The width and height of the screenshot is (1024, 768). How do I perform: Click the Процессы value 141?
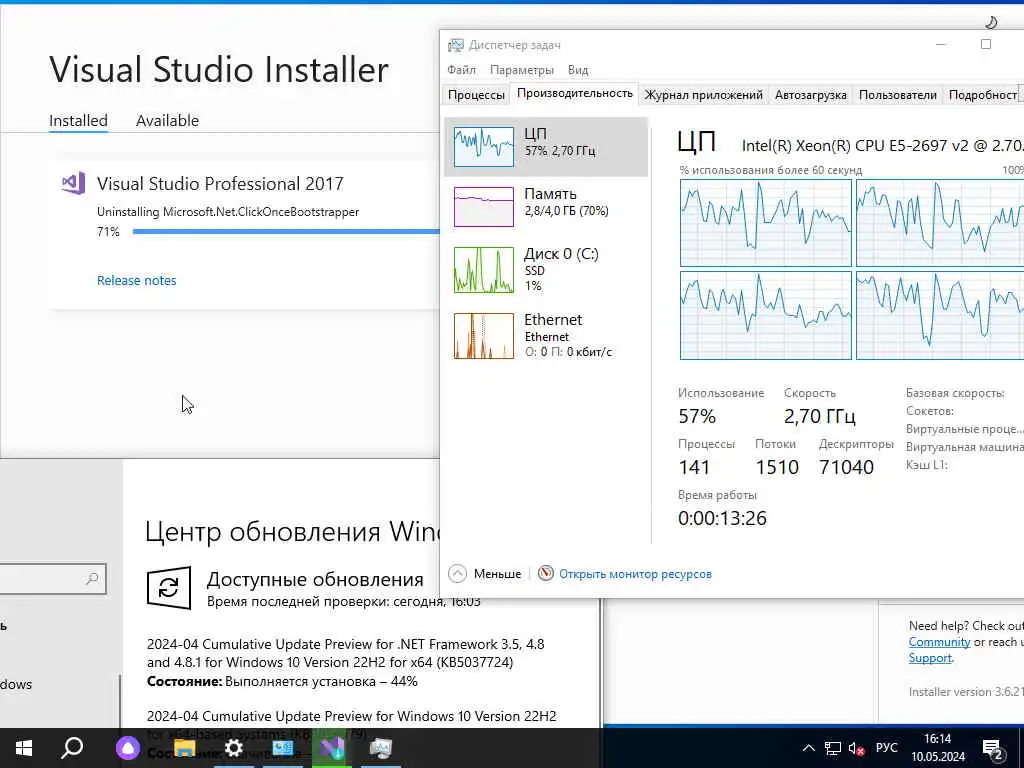[x=694, y=467]
